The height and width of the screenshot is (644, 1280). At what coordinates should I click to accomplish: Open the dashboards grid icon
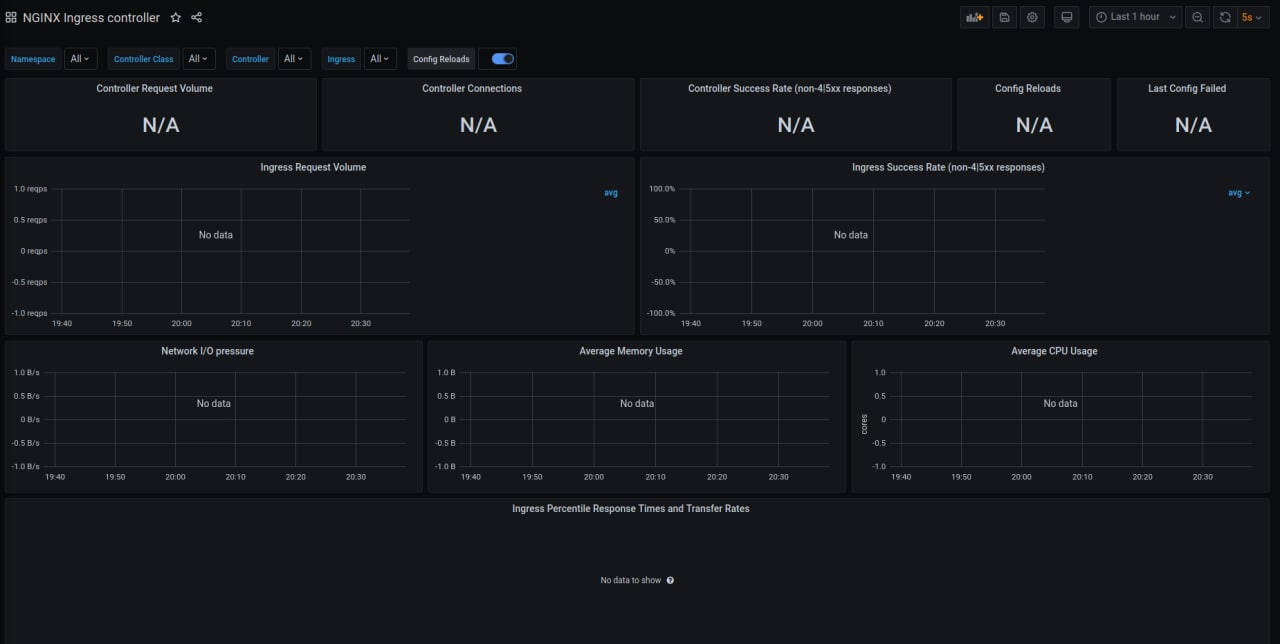click(11, 17)
